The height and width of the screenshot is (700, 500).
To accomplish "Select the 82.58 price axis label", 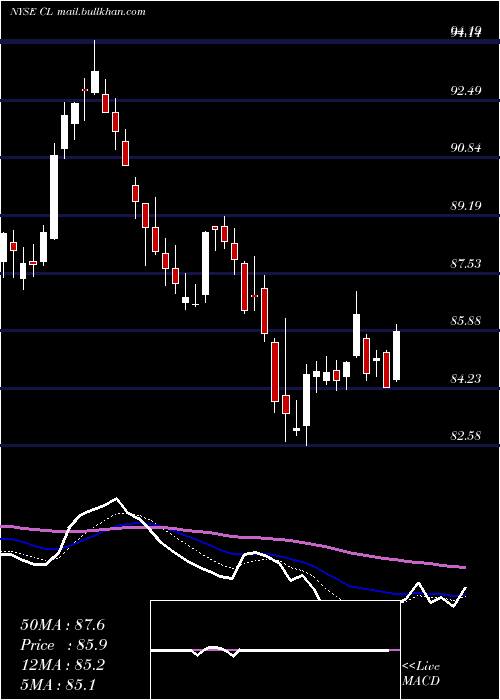I will [466, 435].
